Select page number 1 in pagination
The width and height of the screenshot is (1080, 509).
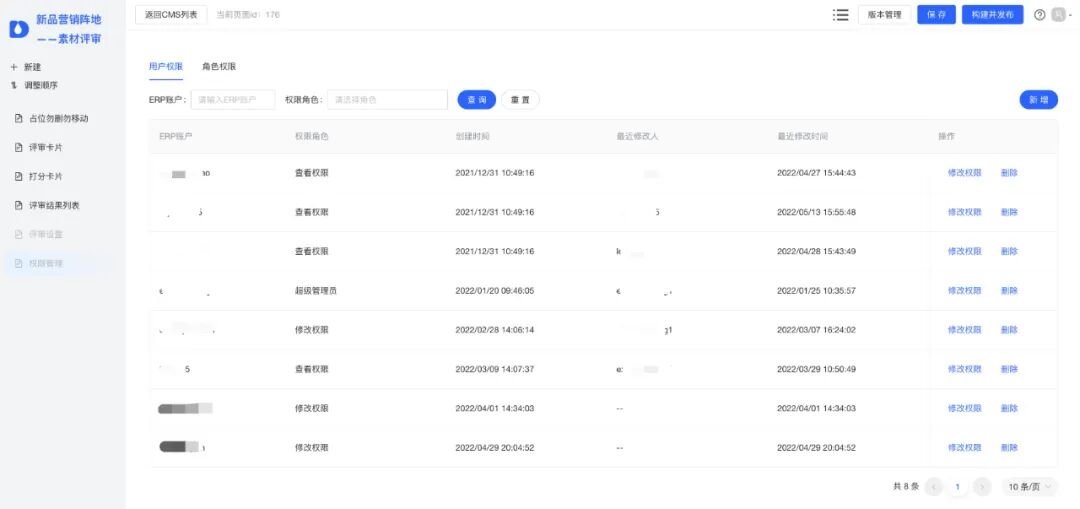coord(957,486)
